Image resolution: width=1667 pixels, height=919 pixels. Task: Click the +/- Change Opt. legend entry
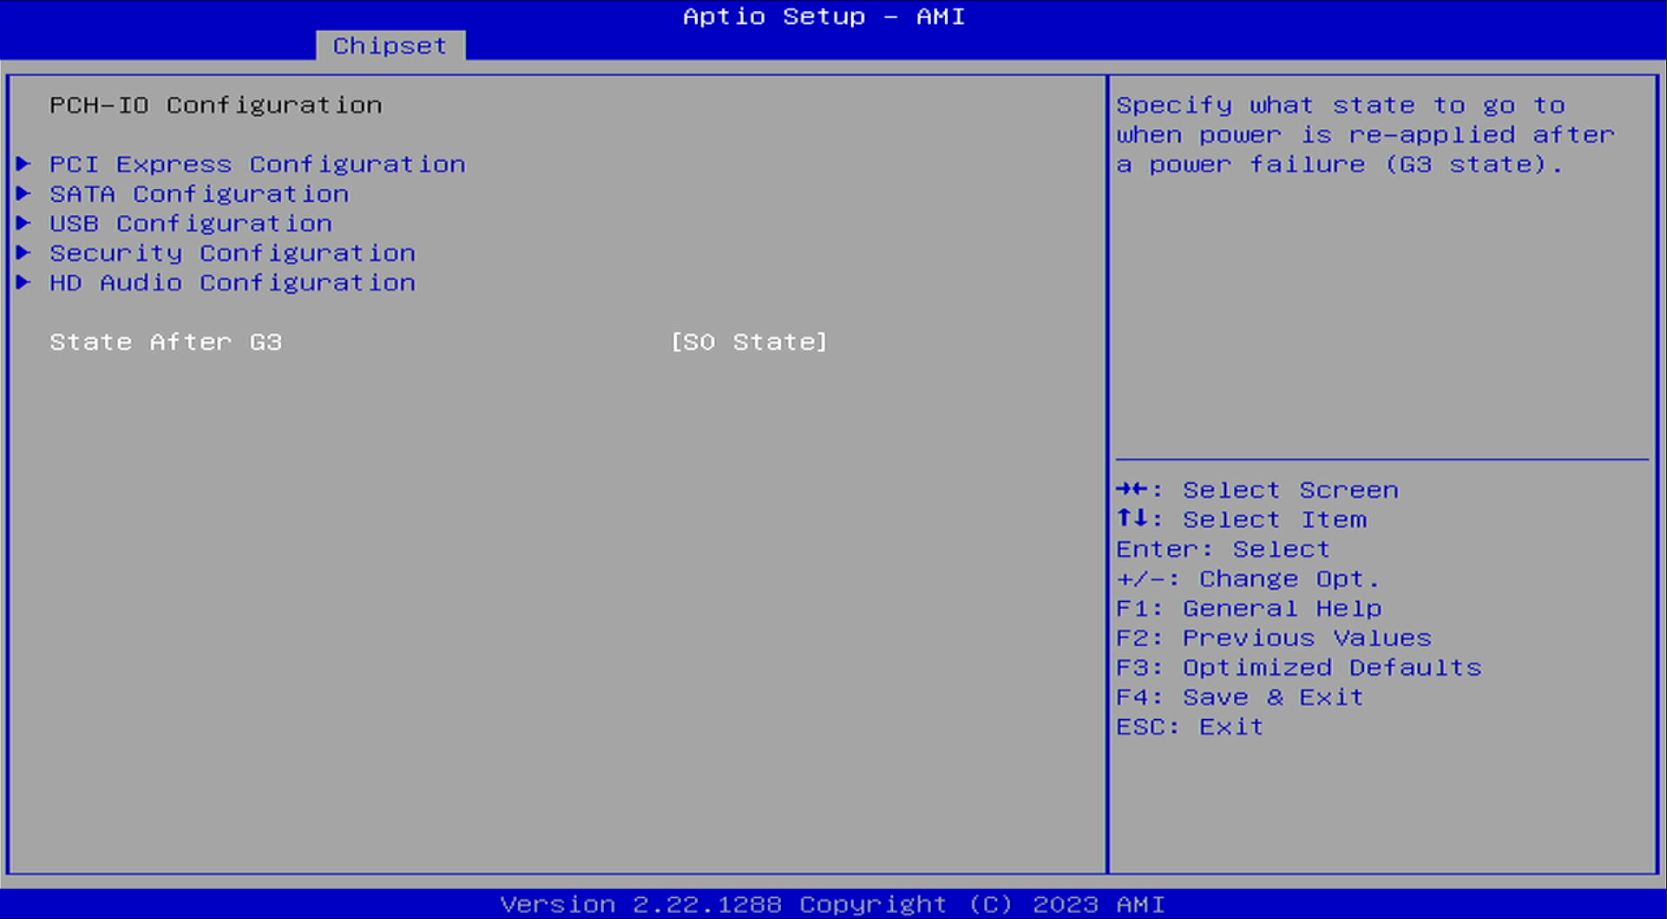click(x=1247, y=578)
